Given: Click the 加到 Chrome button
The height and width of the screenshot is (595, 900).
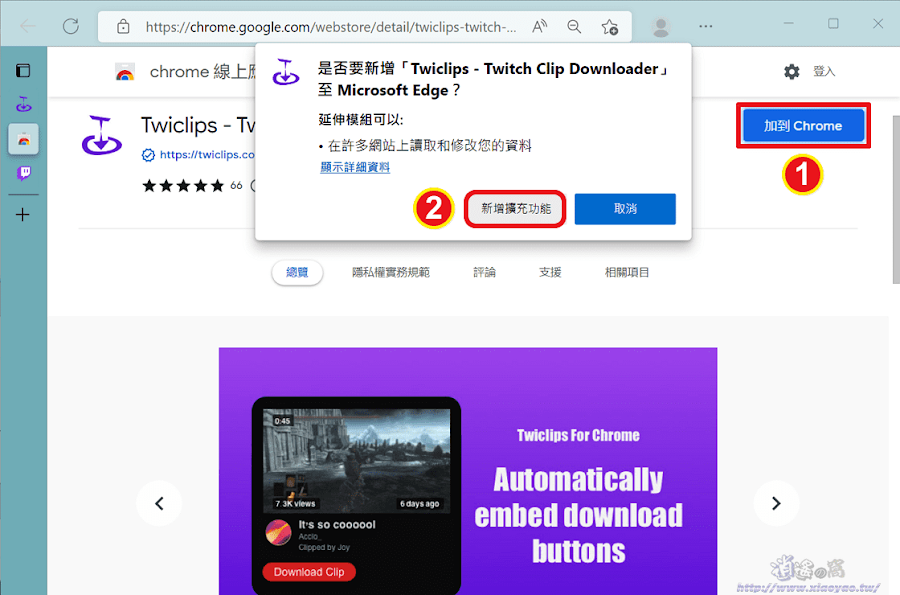Looking at the screenshot, I should [804, 126].
